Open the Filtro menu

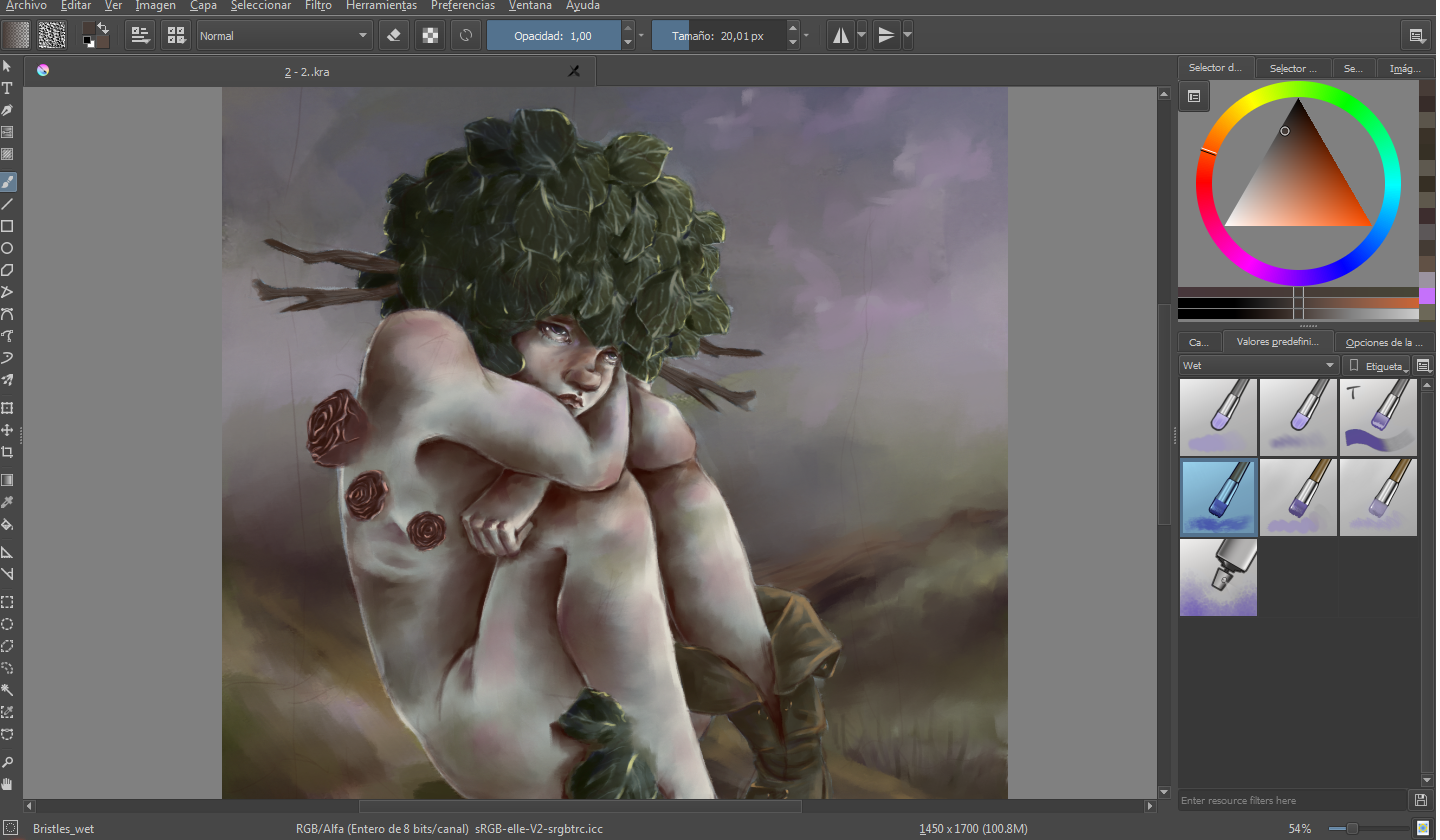(x=318, y=6)
